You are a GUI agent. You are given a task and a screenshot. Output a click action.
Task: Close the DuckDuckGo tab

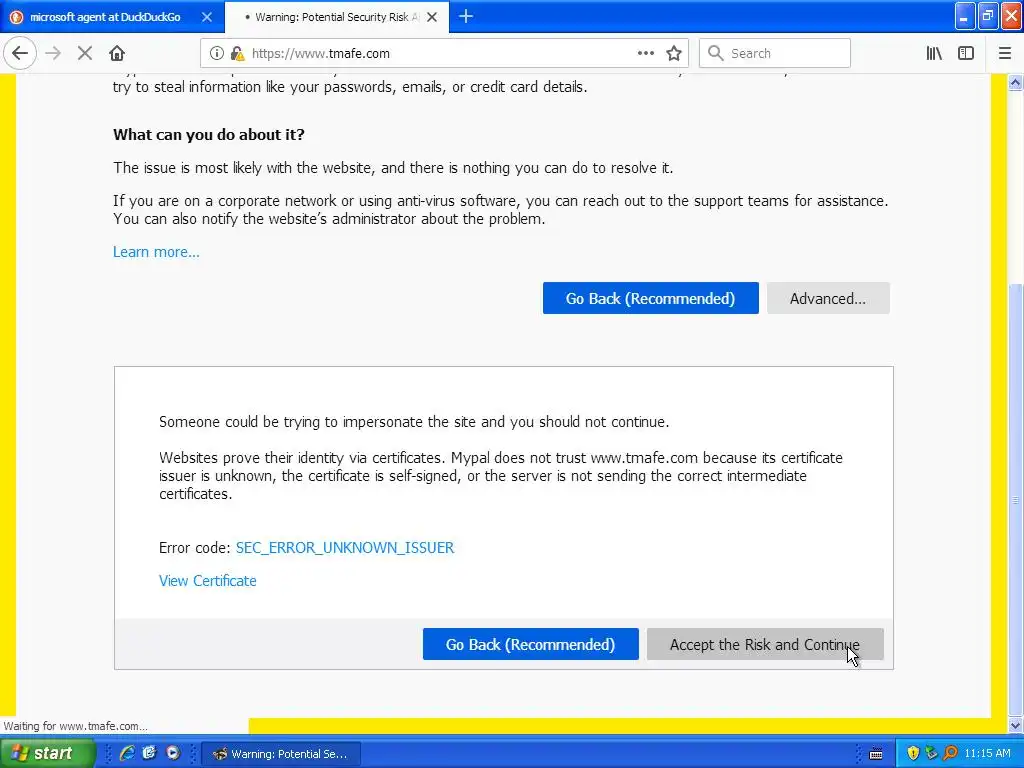tap(207, 17)
